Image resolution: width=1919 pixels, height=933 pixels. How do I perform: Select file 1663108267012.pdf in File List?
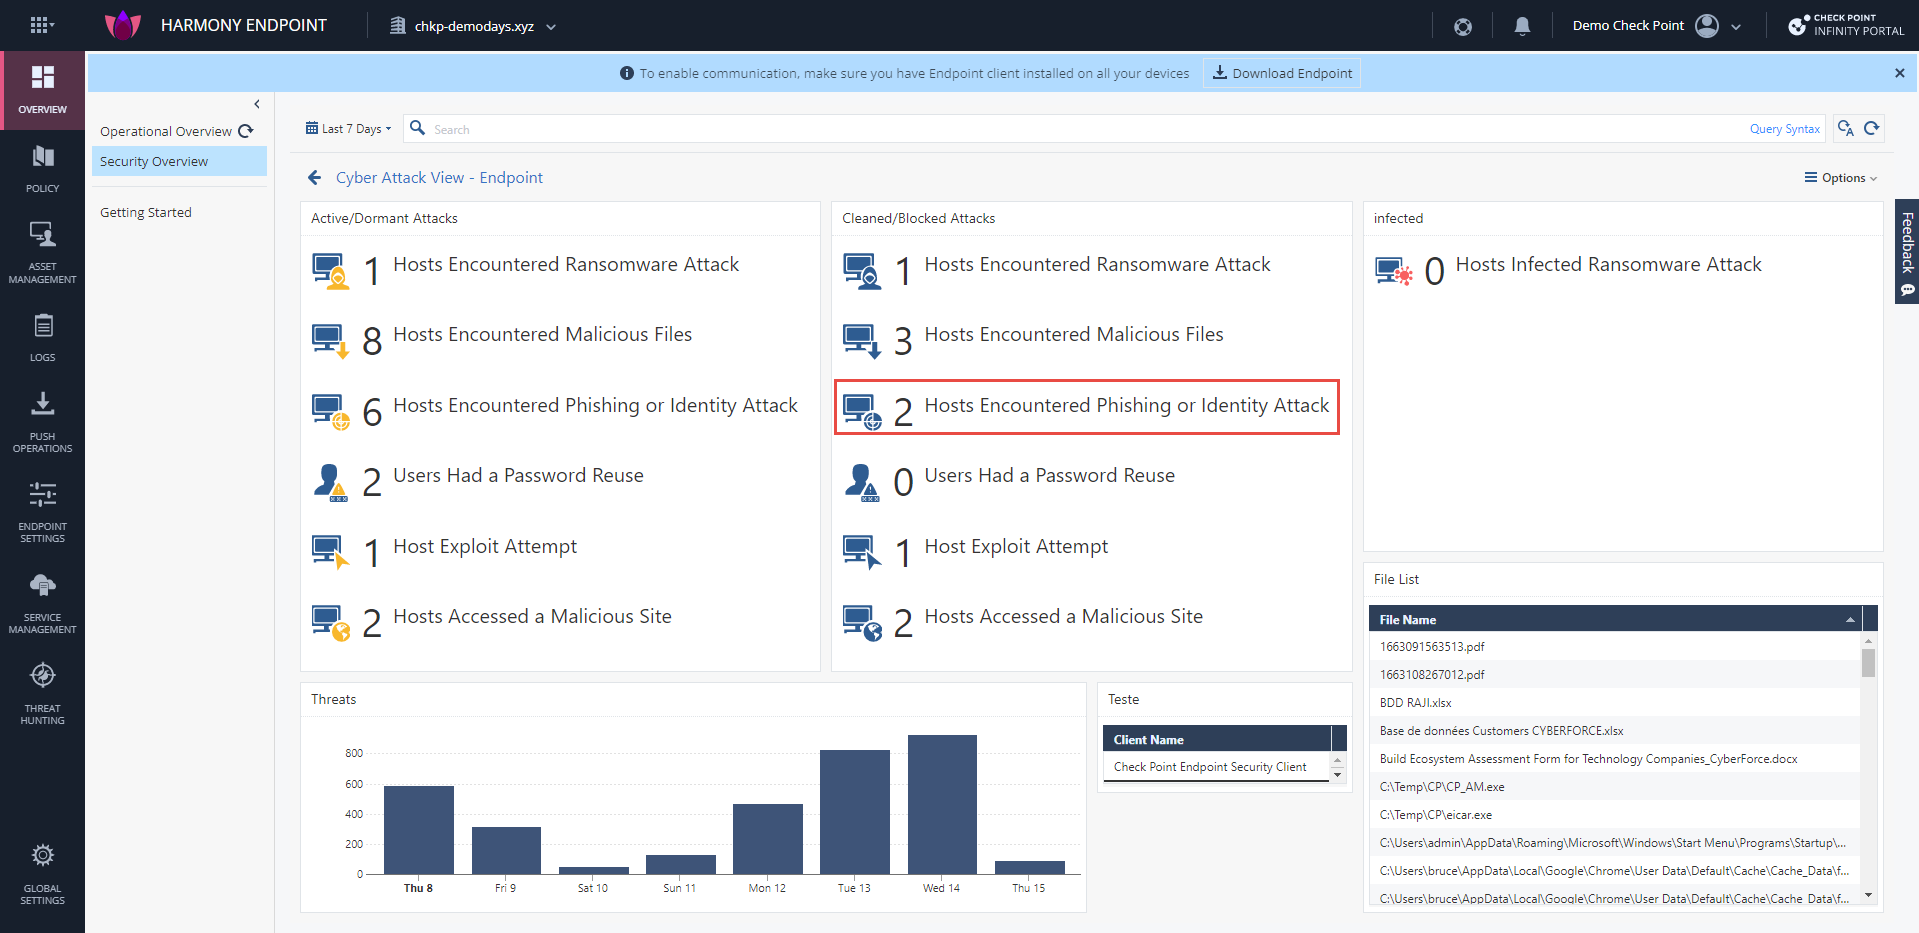(x=1614, y=675)
